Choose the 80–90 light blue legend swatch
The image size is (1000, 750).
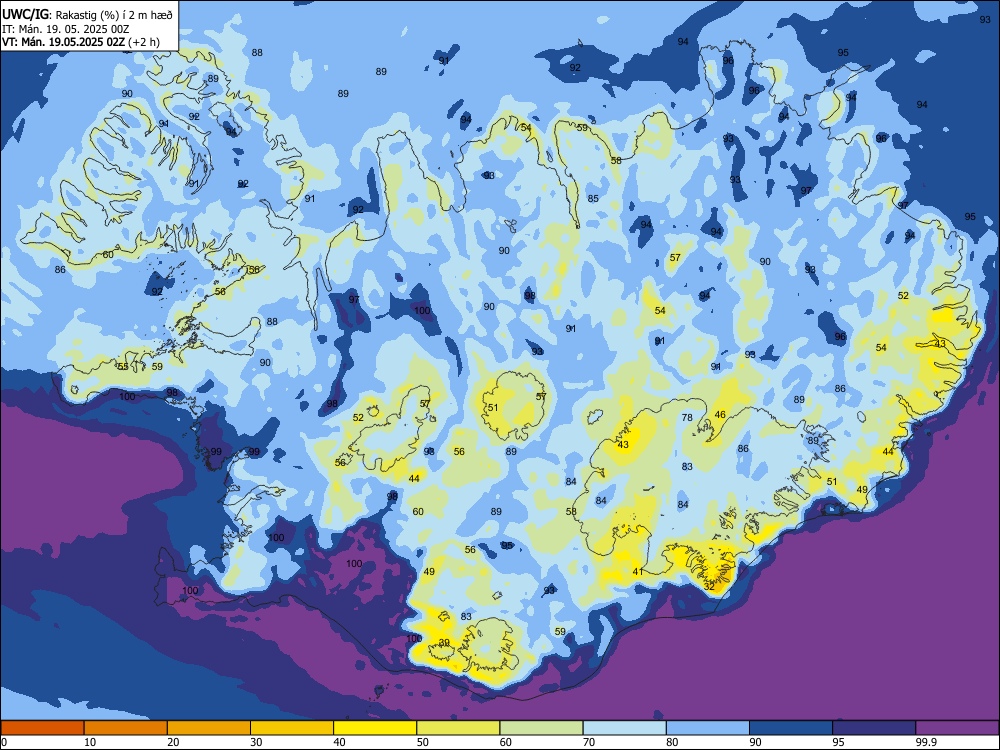tap(708, 728)
